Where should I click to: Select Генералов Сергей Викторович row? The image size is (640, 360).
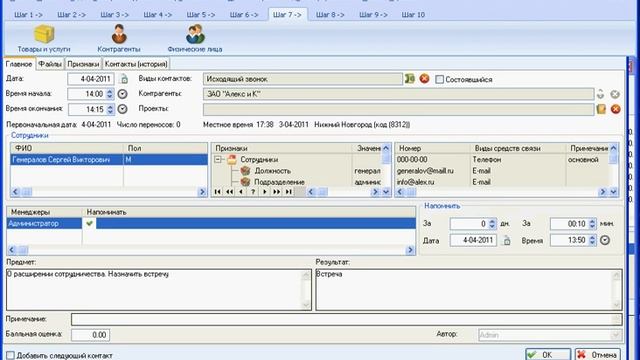pyautogui.click(x=109, y=160)
